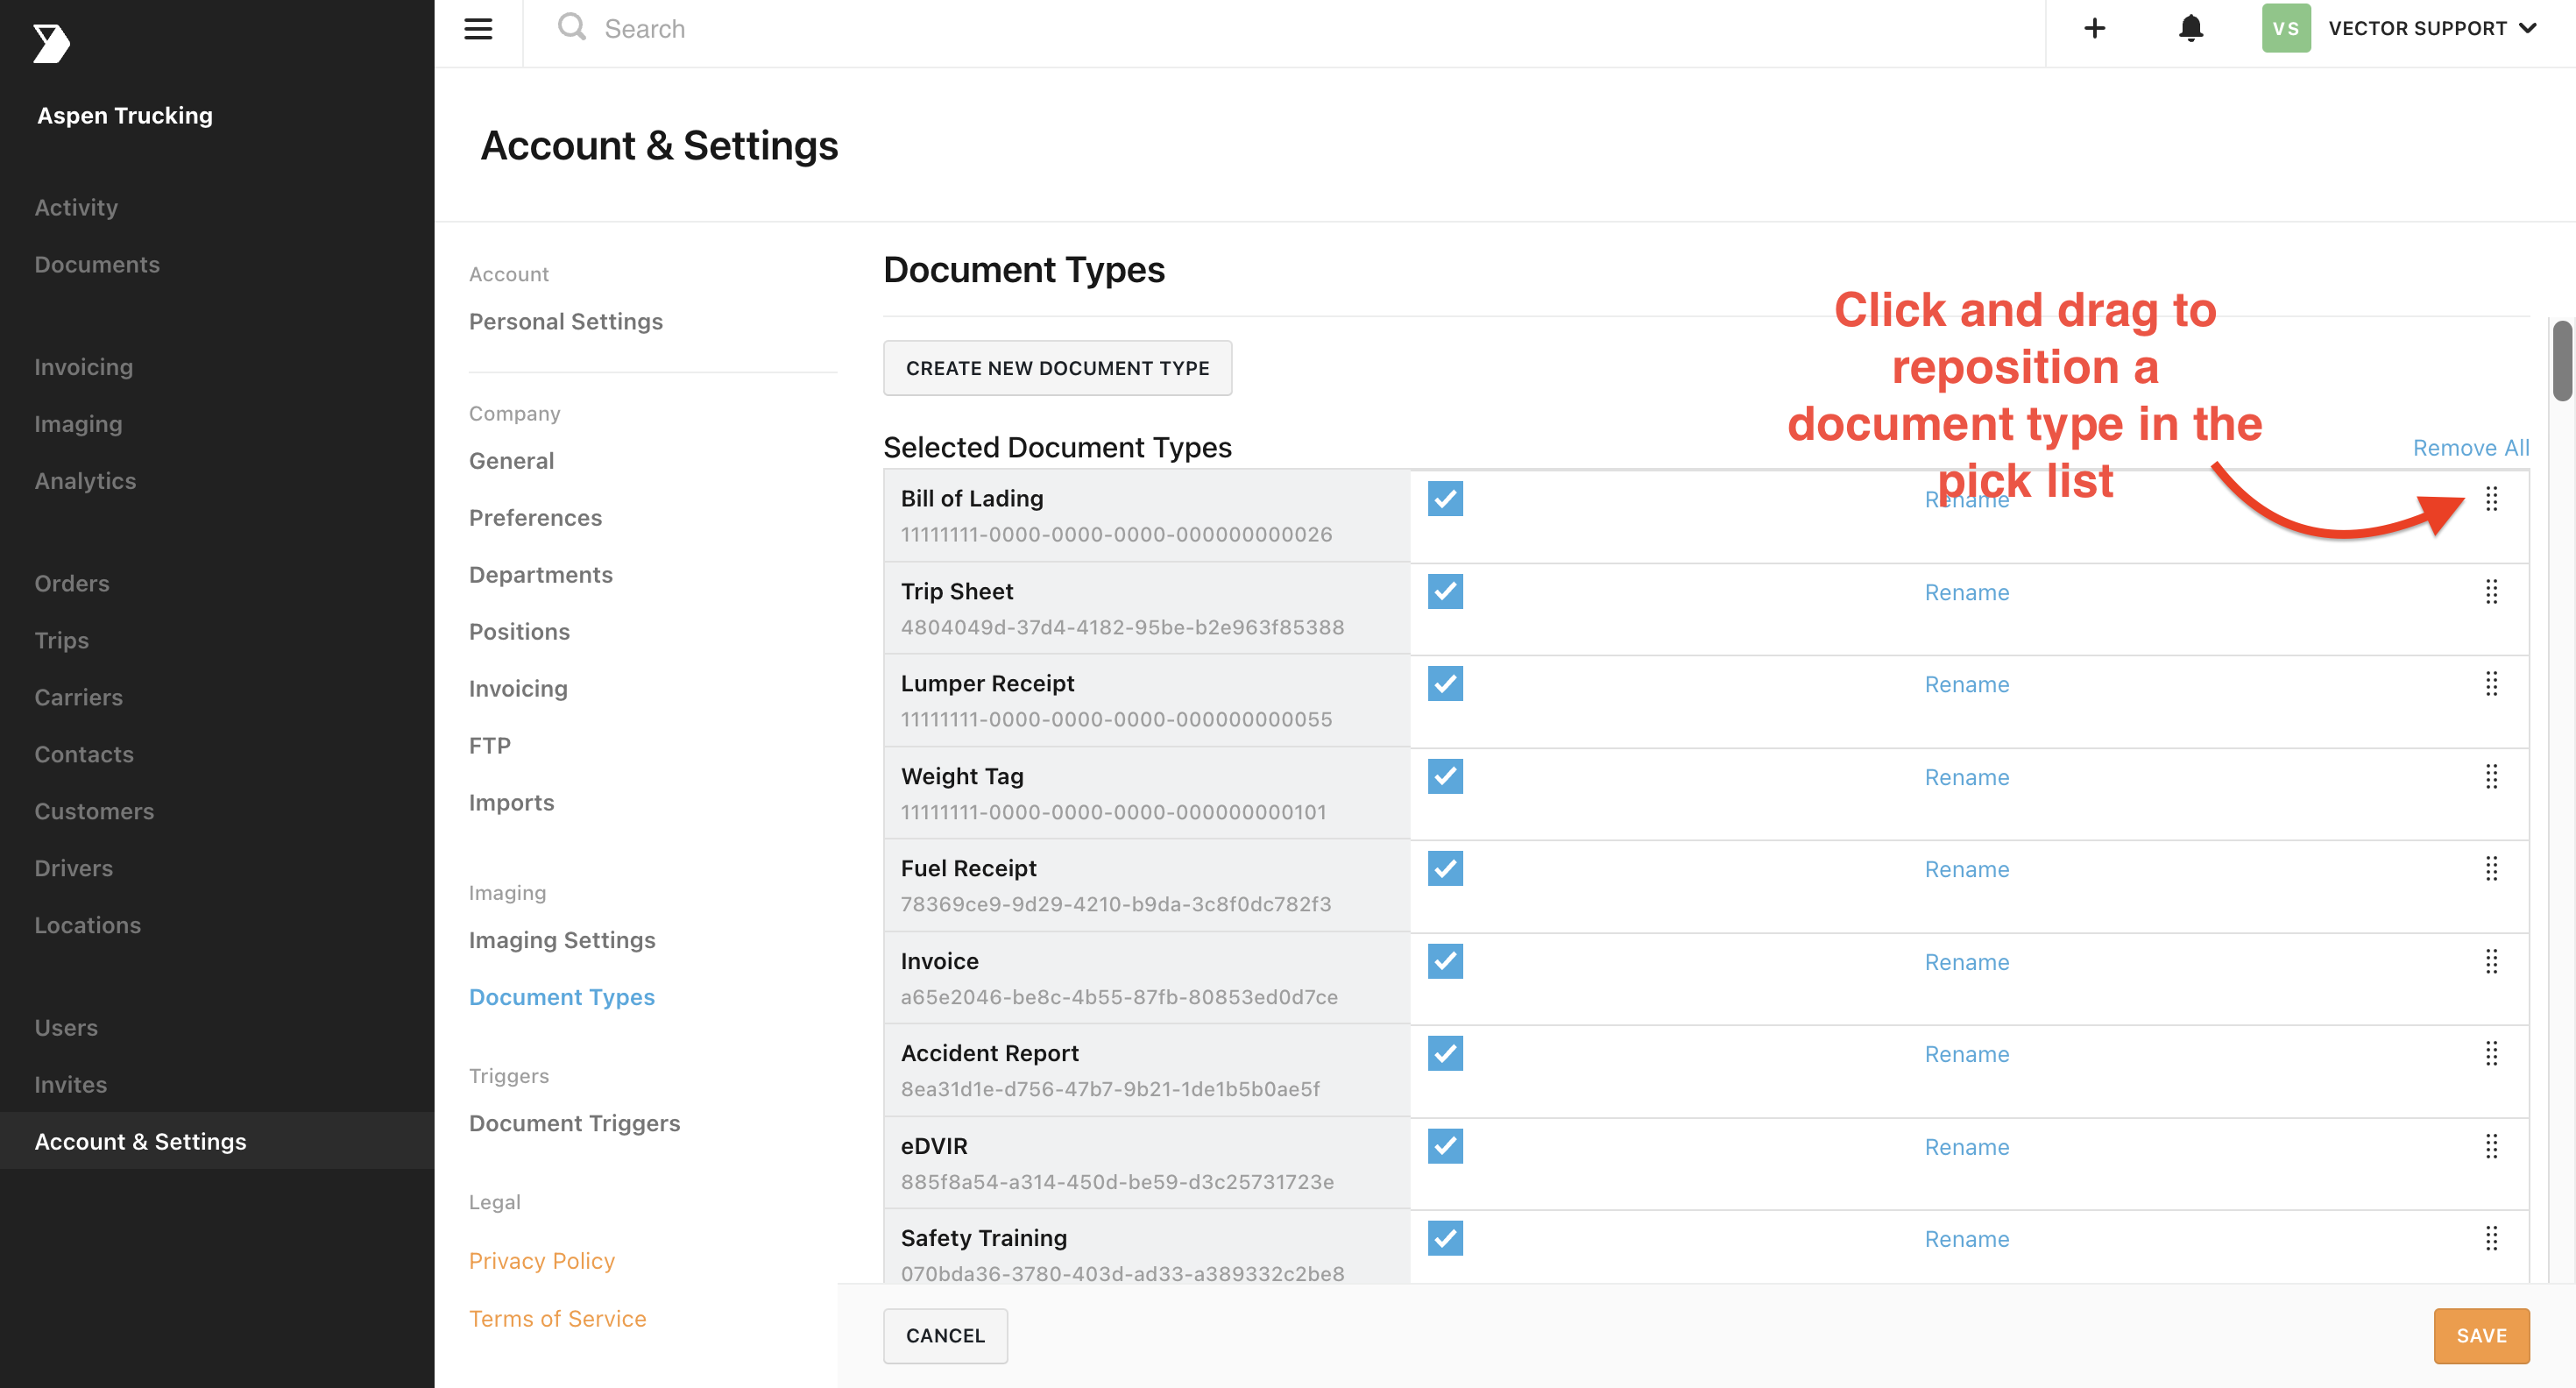Grab the drag handle for Bill of Lading

tap(2491, 499)
